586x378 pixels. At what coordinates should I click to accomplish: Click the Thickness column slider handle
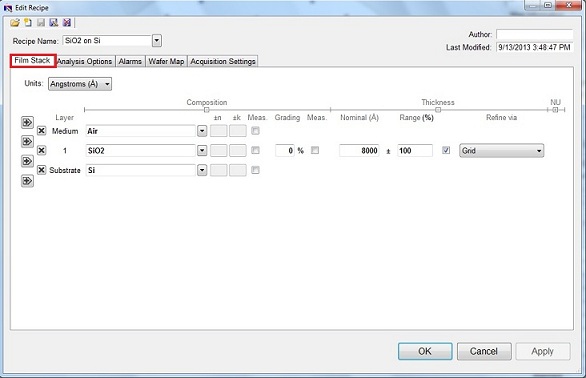click(438, 110)
